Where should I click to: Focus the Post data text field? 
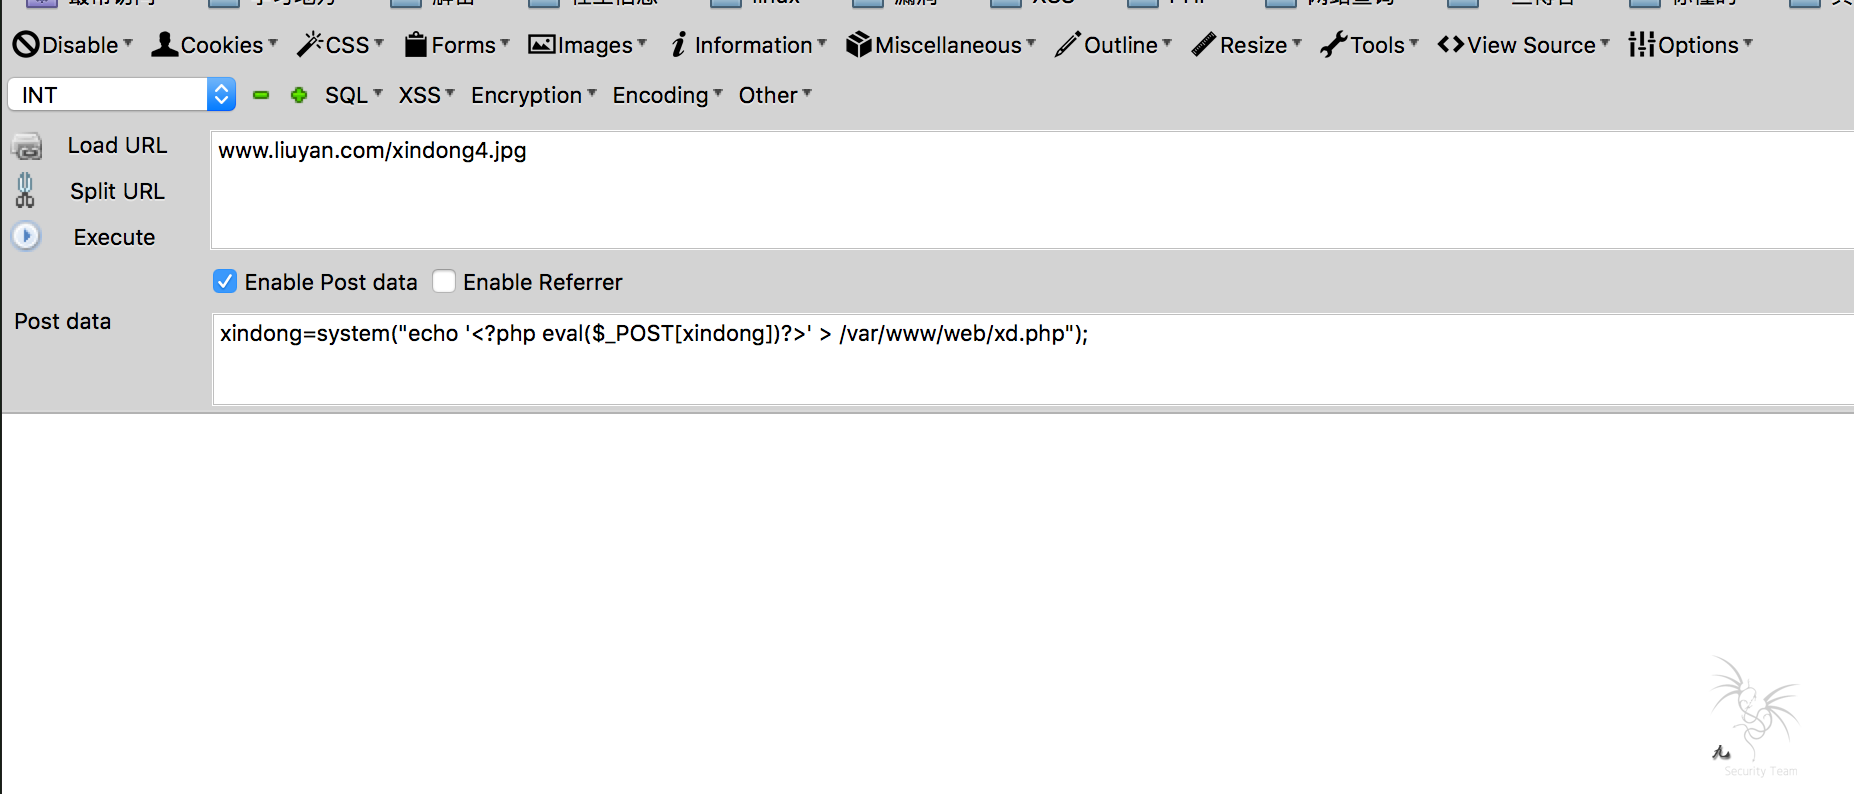pos(1033,359)
